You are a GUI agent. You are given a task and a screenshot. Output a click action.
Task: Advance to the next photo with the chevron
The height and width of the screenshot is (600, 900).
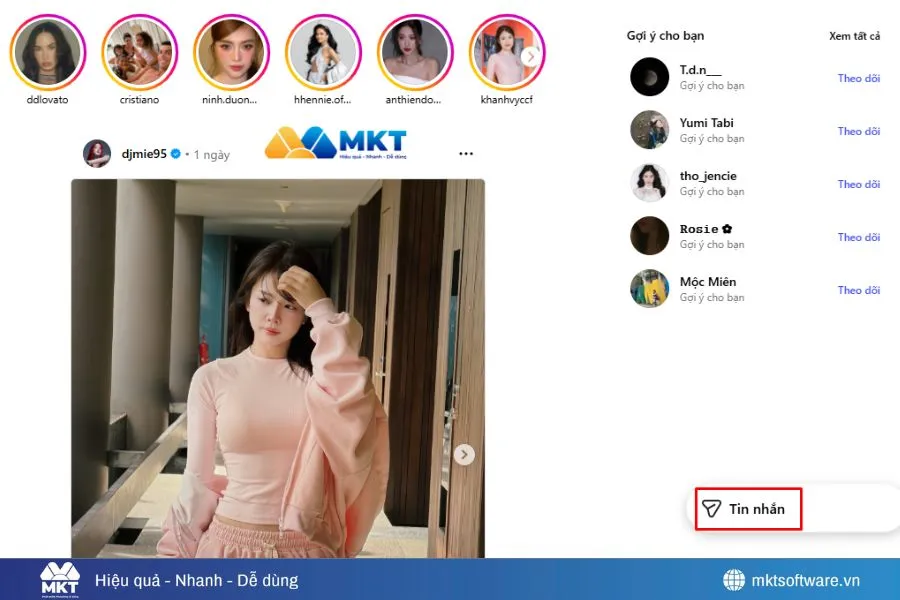click(x=463, y=454)
